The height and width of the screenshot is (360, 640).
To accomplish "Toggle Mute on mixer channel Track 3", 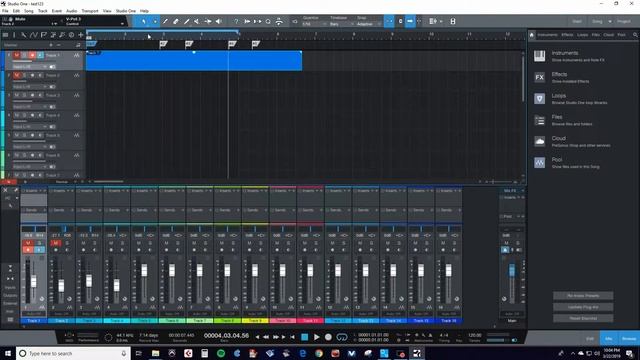I will 83,243.
